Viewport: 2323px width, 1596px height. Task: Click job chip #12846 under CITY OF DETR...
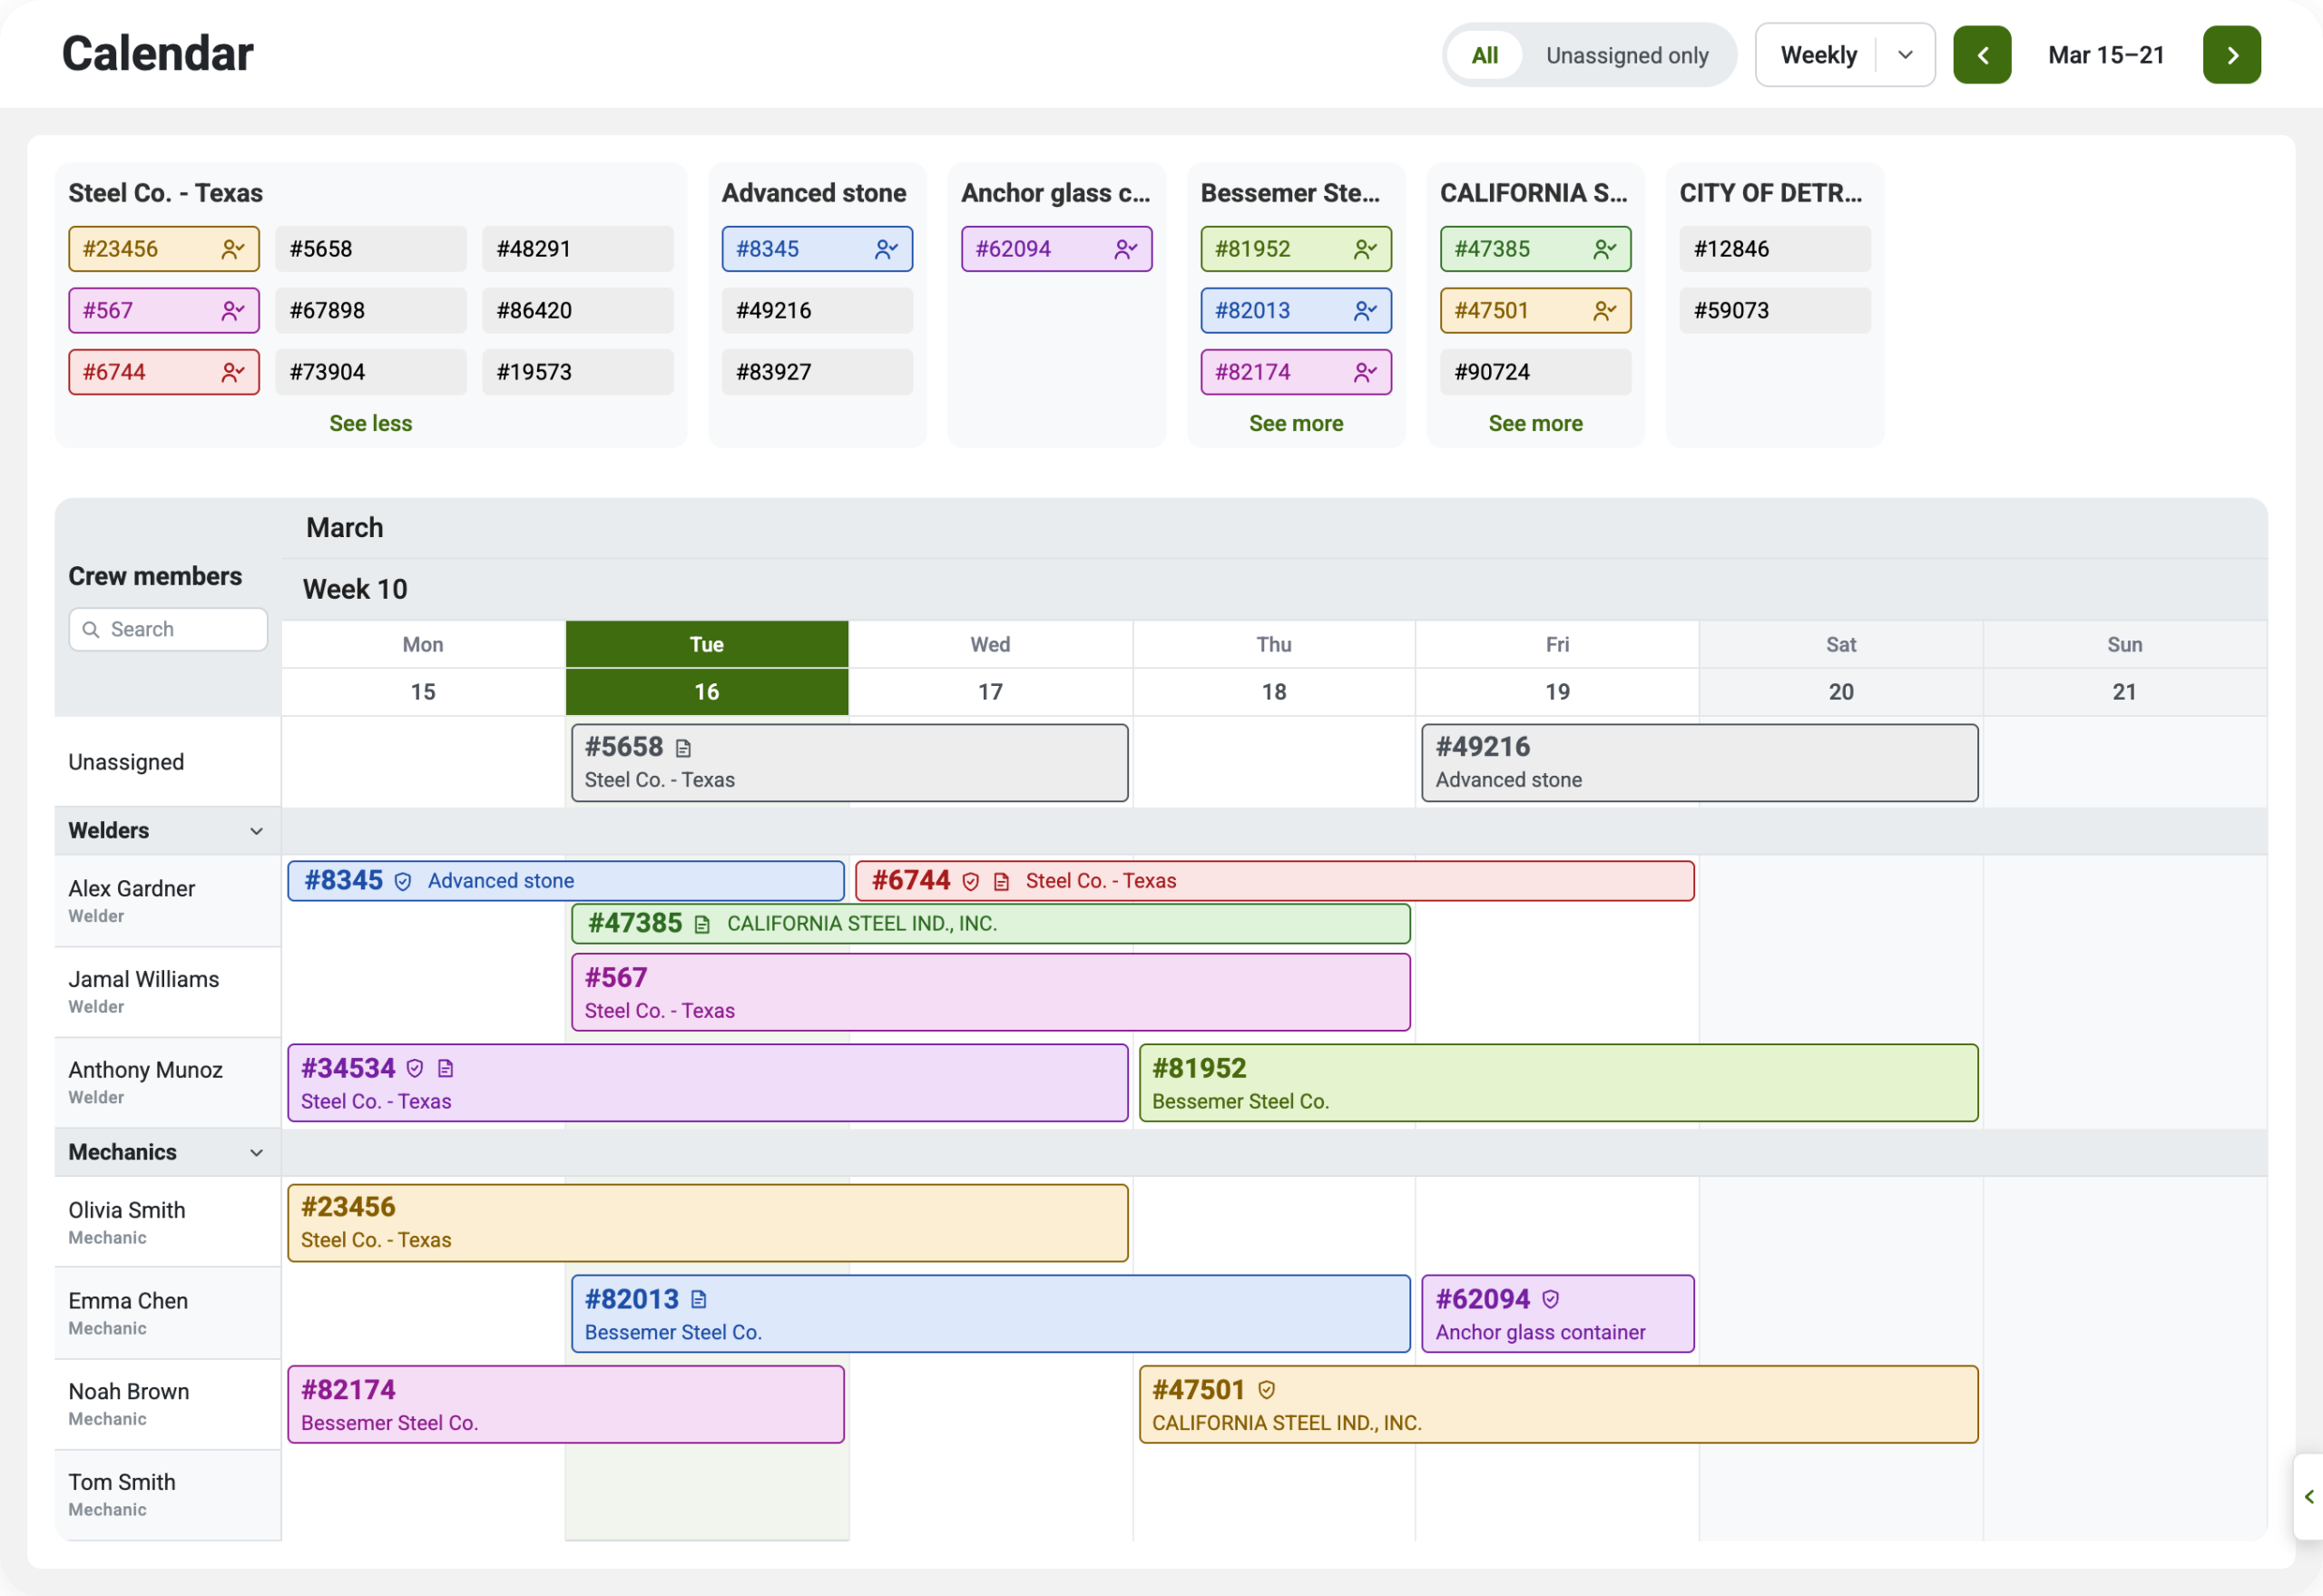coord(1774,249)
